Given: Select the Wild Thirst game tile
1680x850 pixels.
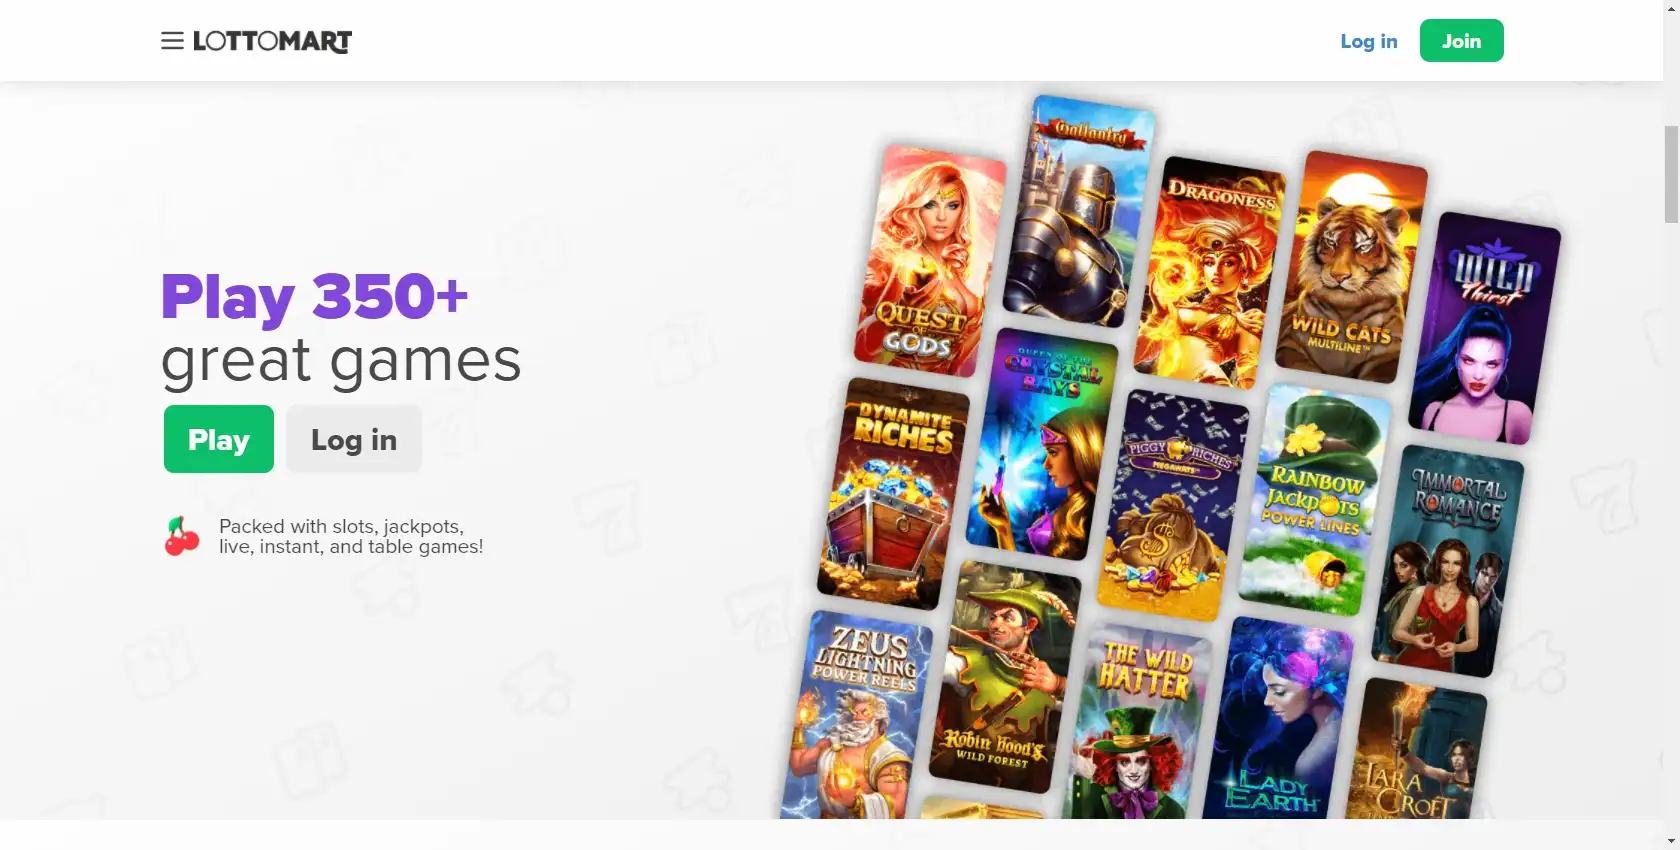Looking at the screenshot, I should [x=1484, y=328].
